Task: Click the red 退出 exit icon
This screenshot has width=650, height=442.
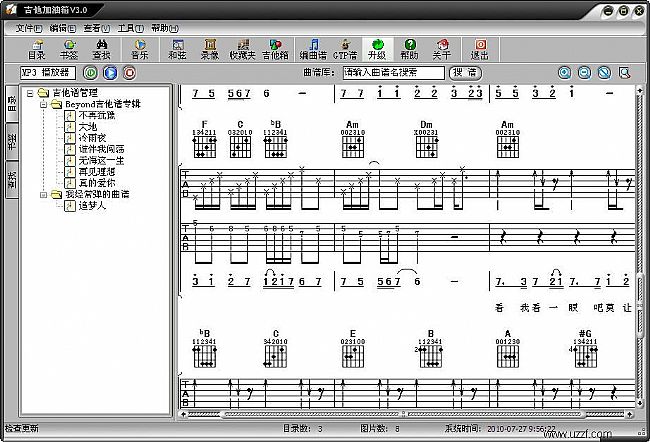Action: point(480,49)
